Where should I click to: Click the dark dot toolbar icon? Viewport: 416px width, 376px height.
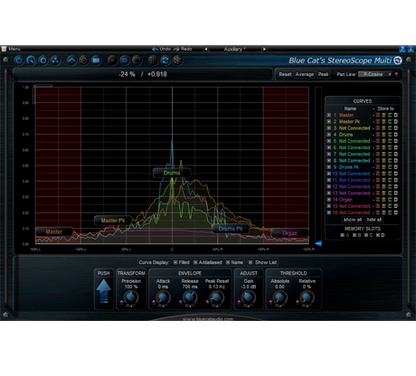point(113,60)
